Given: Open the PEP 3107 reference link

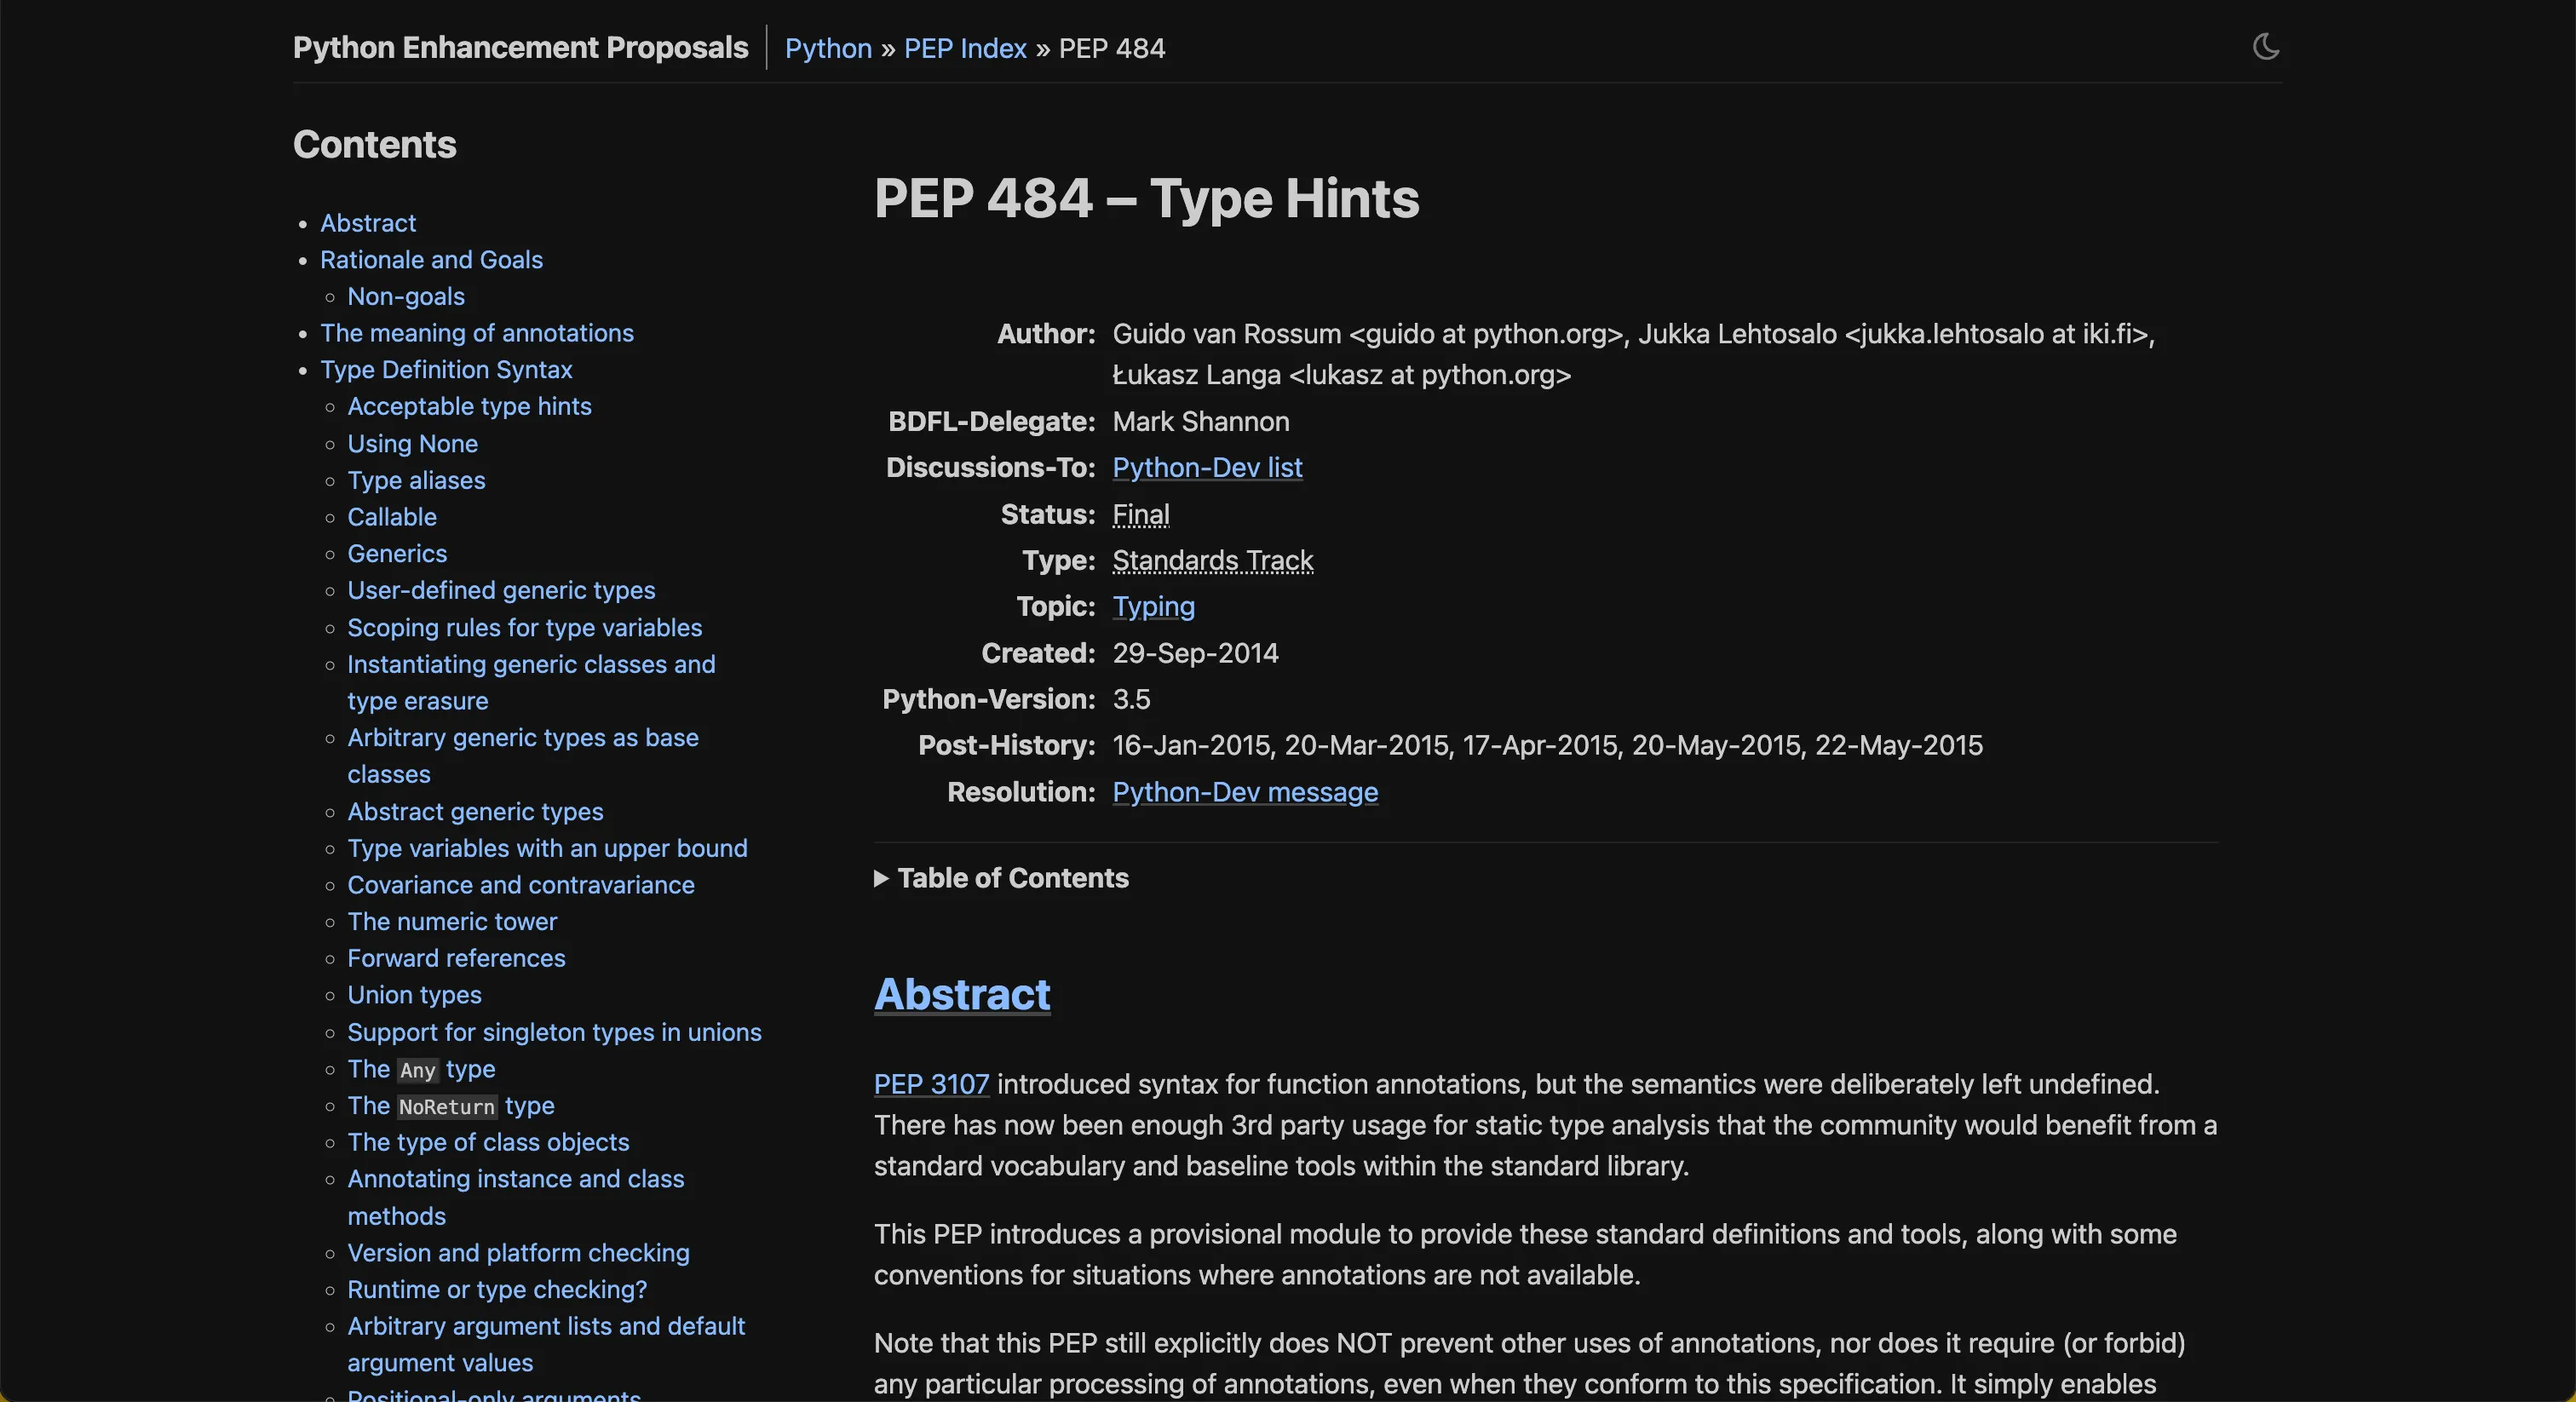Looking at the screenshot, I should click(x=931, y=1084).
